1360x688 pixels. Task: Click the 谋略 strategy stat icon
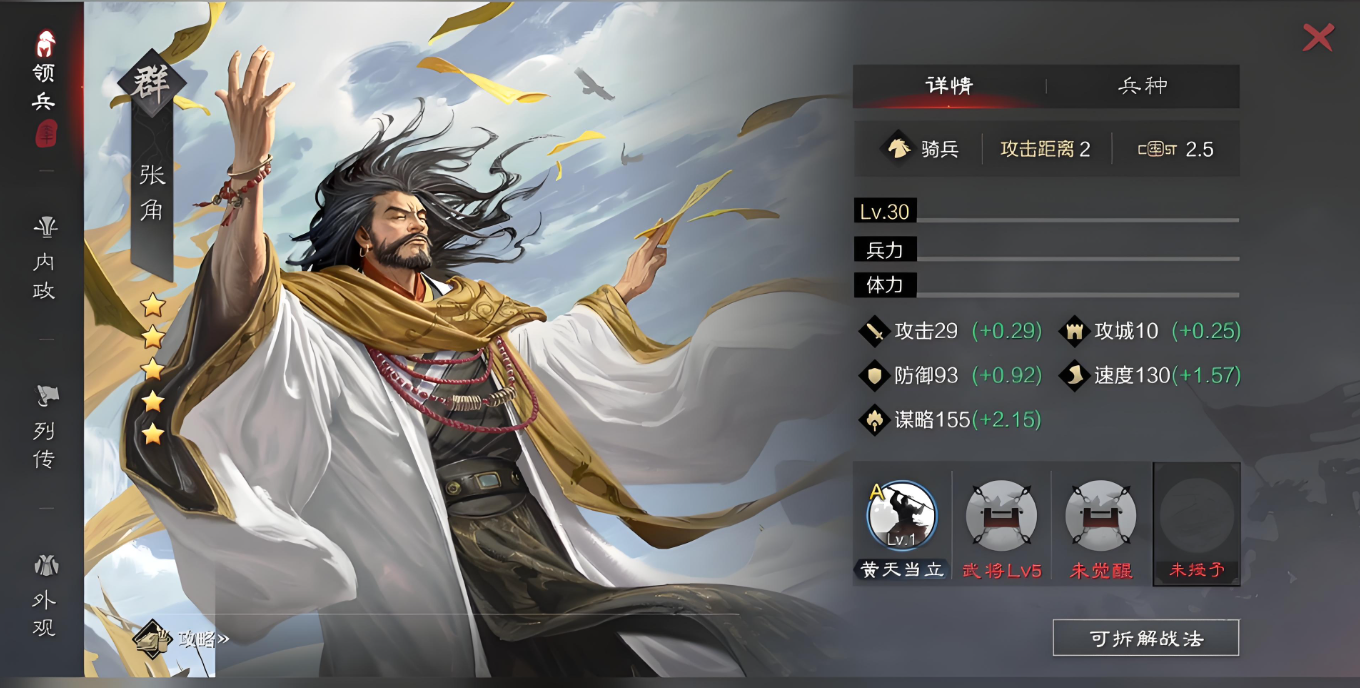coord(874,420)
